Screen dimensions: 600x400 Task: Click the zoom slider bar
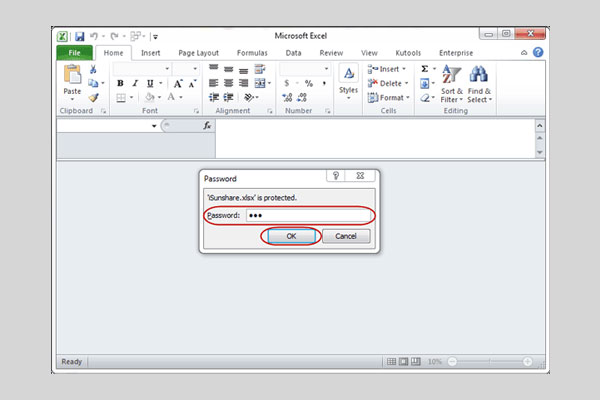coord(489,361)
